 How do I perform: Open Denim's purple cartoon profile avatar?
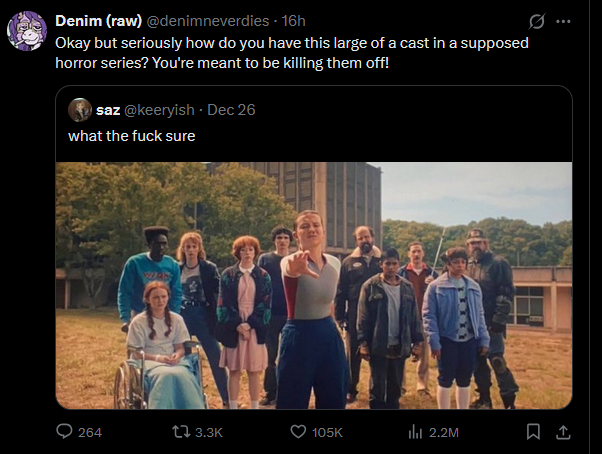pos(27,31)
